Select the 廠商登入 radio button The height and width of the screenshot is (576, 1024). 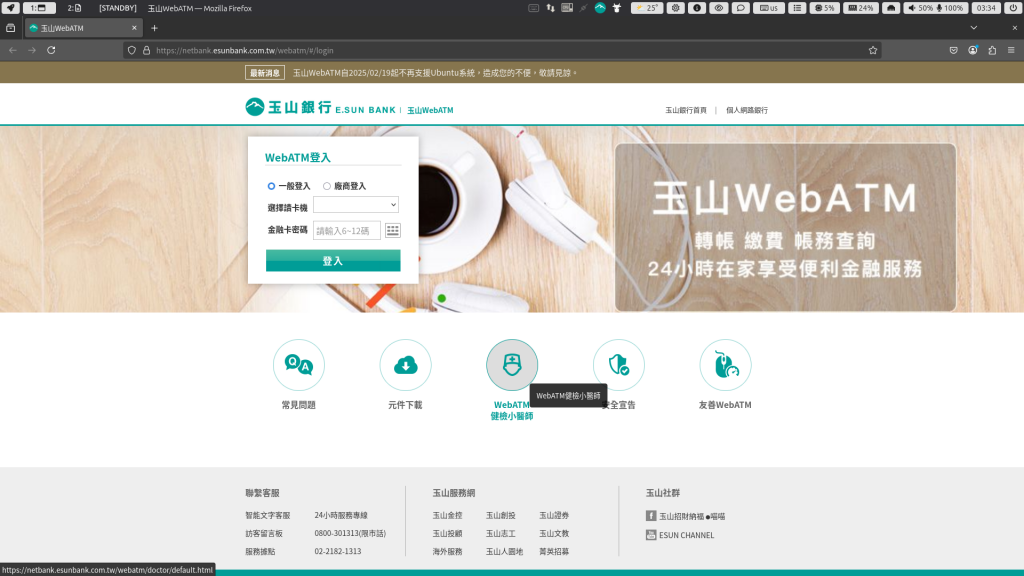click(327, 186)
